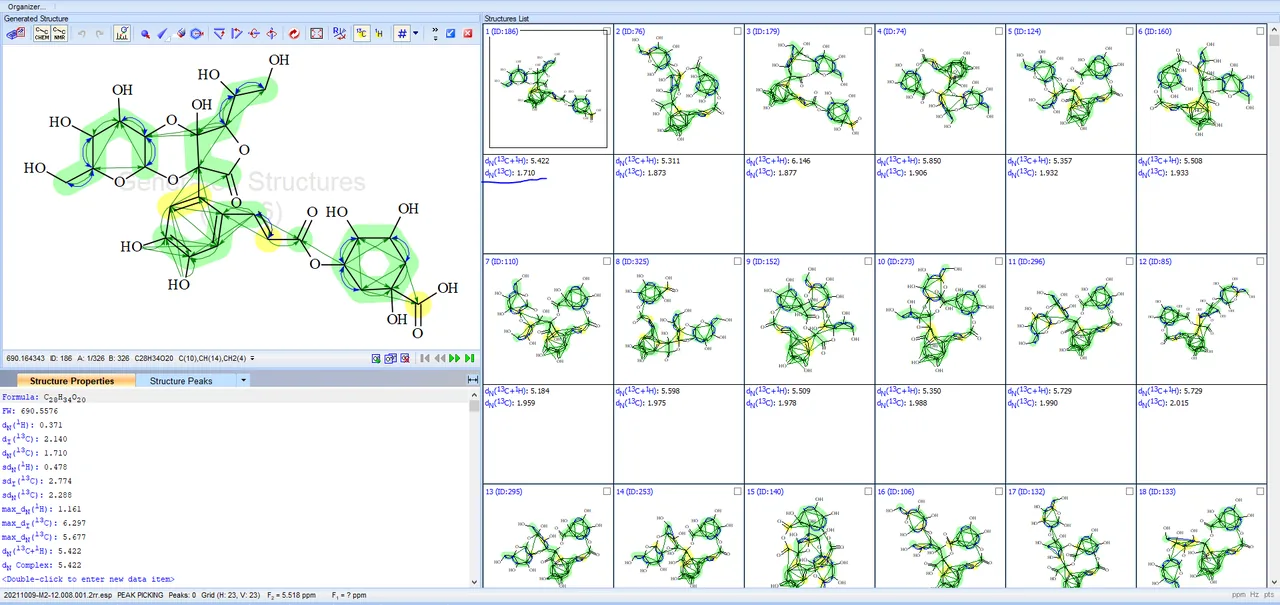Open the Structure Properties tab

(71, 381)
